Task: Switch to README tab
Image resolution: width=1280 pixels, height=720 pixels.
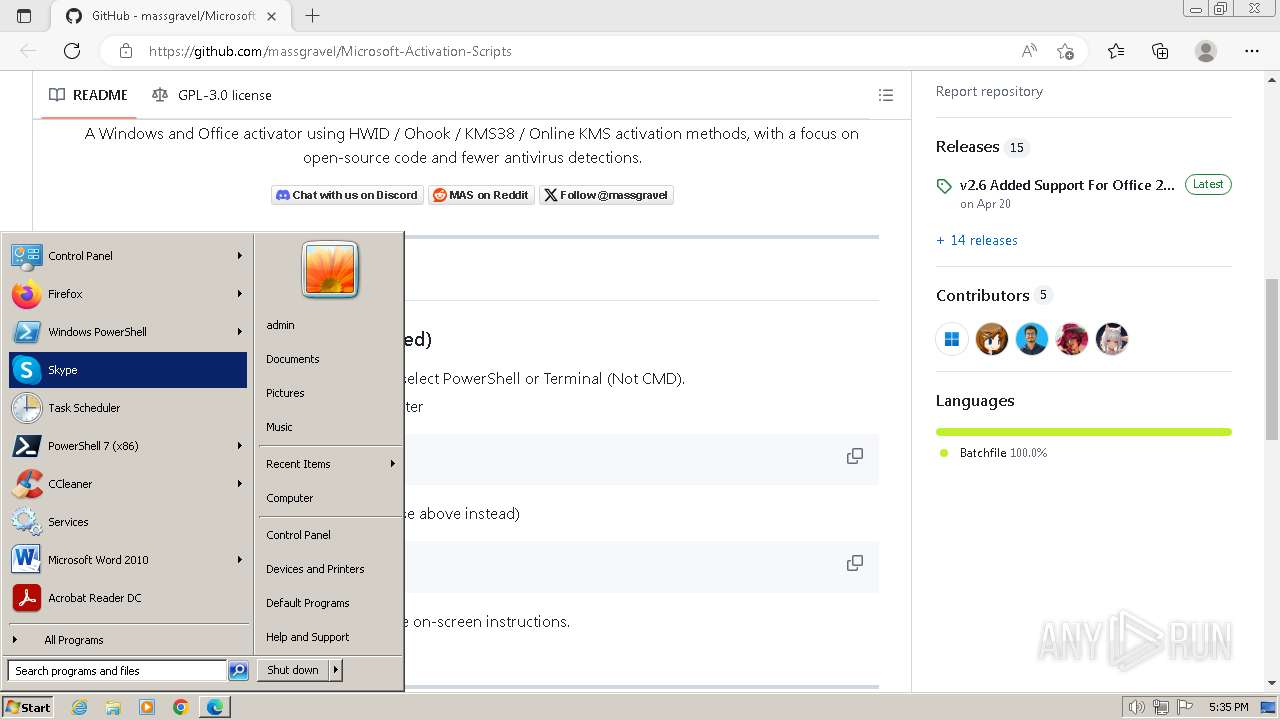Action: pyautogui.click(x=89, y=95)
